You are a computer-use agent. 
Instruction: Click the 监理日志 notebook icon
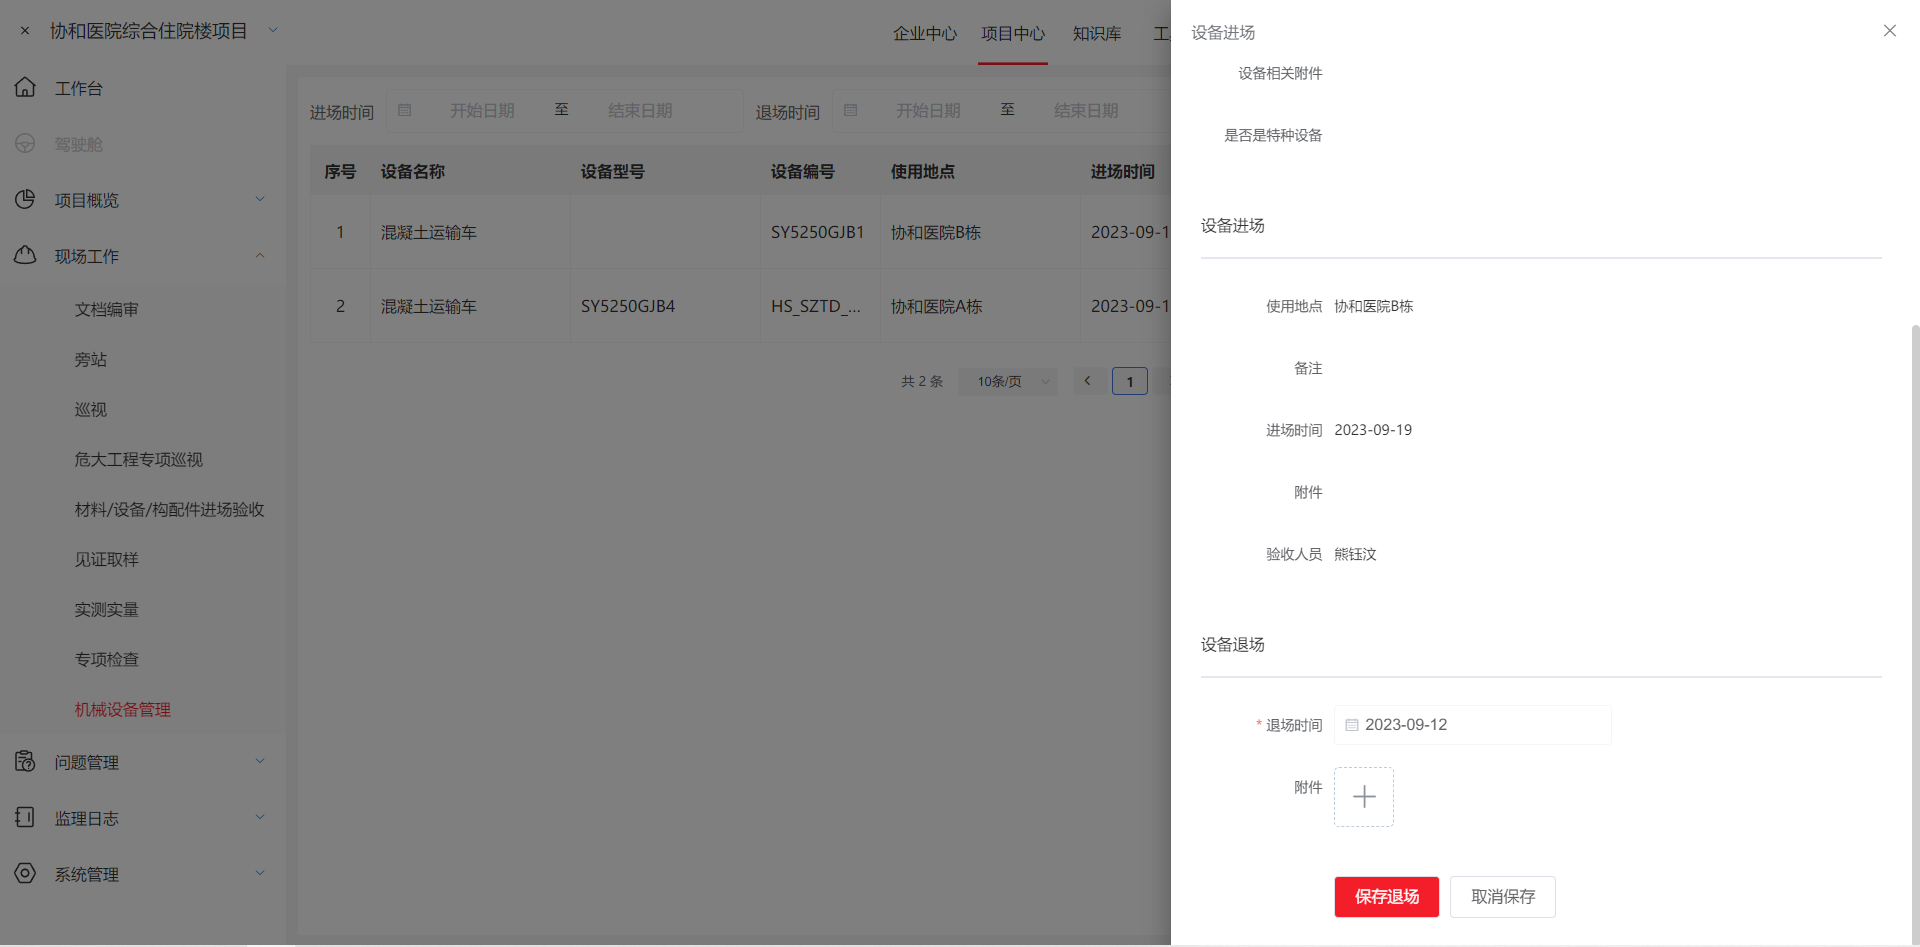tap(25, 818)
